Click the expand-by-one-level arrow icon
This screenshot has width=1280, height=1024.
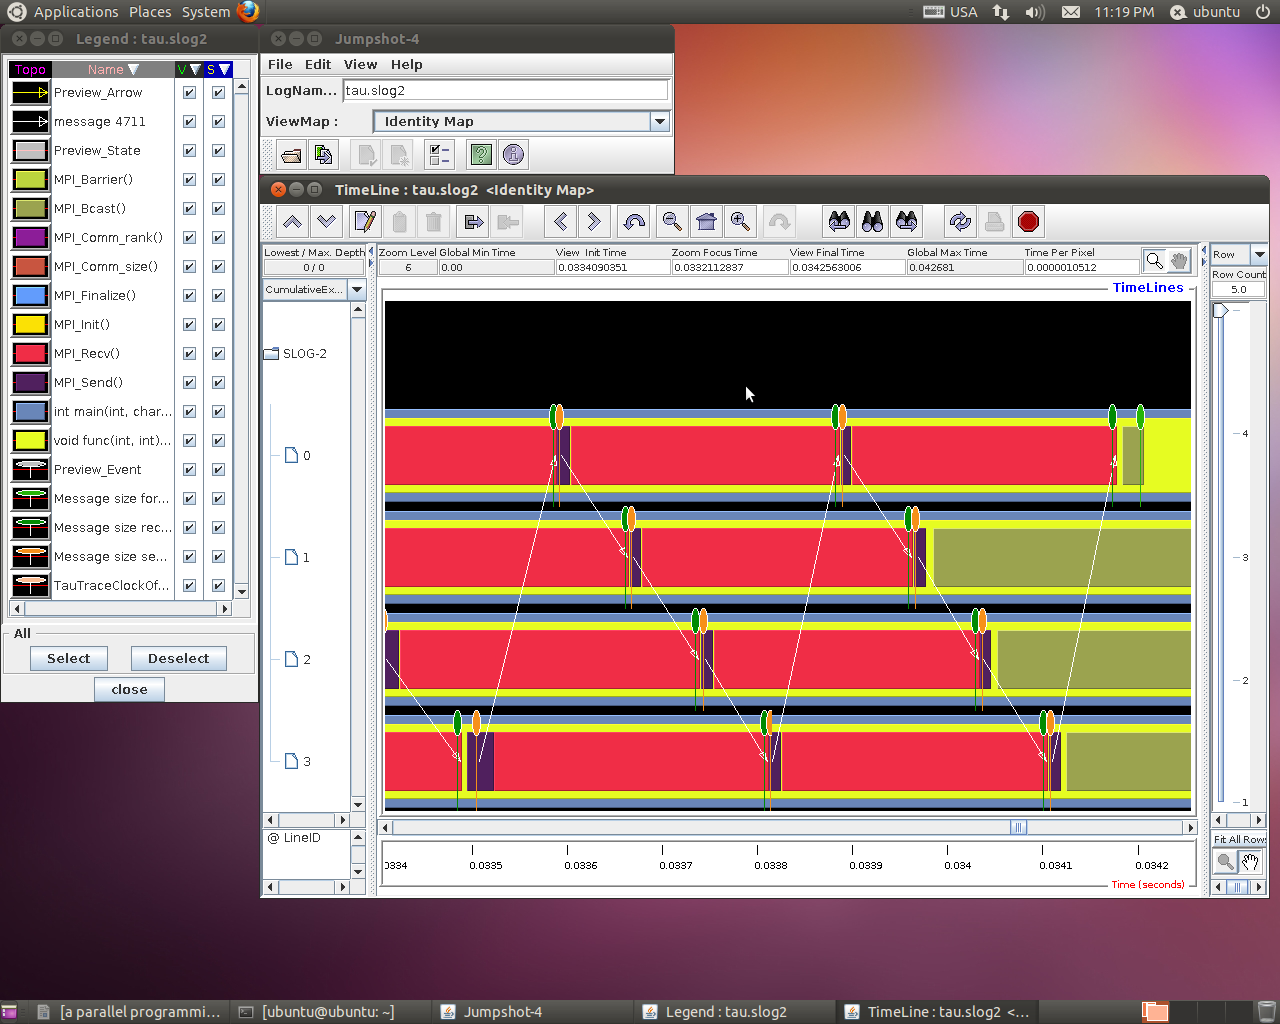pos(474,222)
